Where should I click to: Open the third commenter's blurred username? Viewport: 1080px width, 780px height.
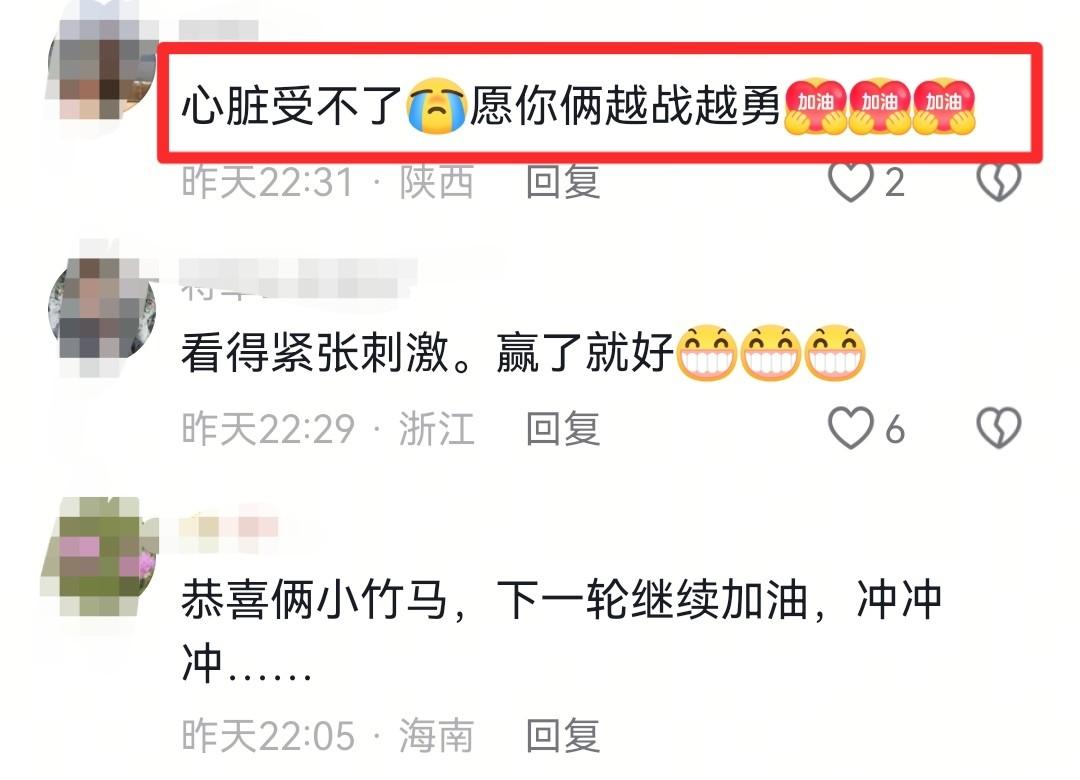(x=229, y=528)
